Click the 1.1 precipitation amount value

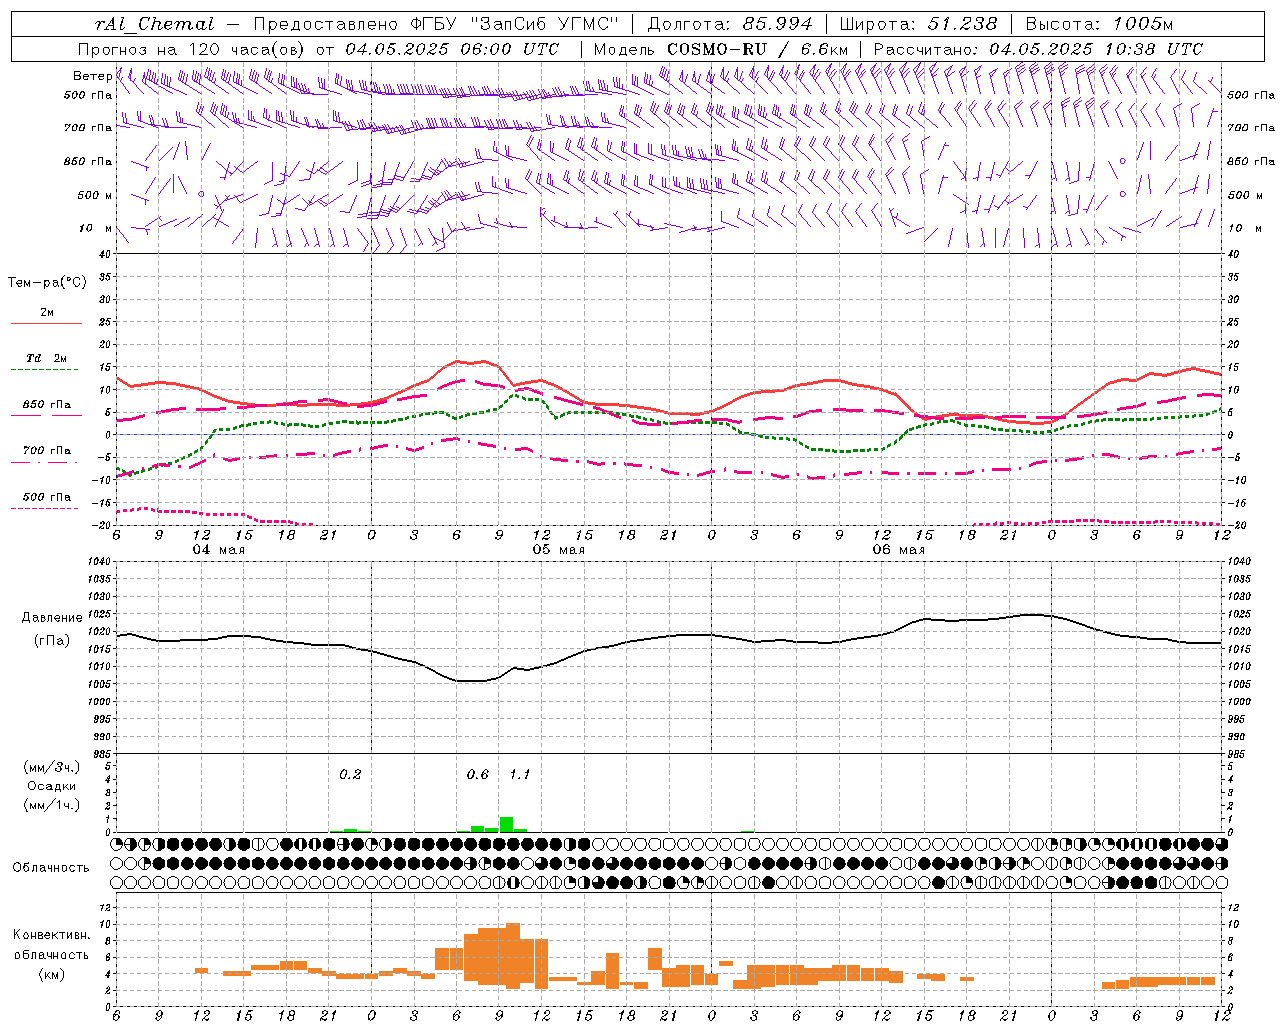tap(520, 775)
